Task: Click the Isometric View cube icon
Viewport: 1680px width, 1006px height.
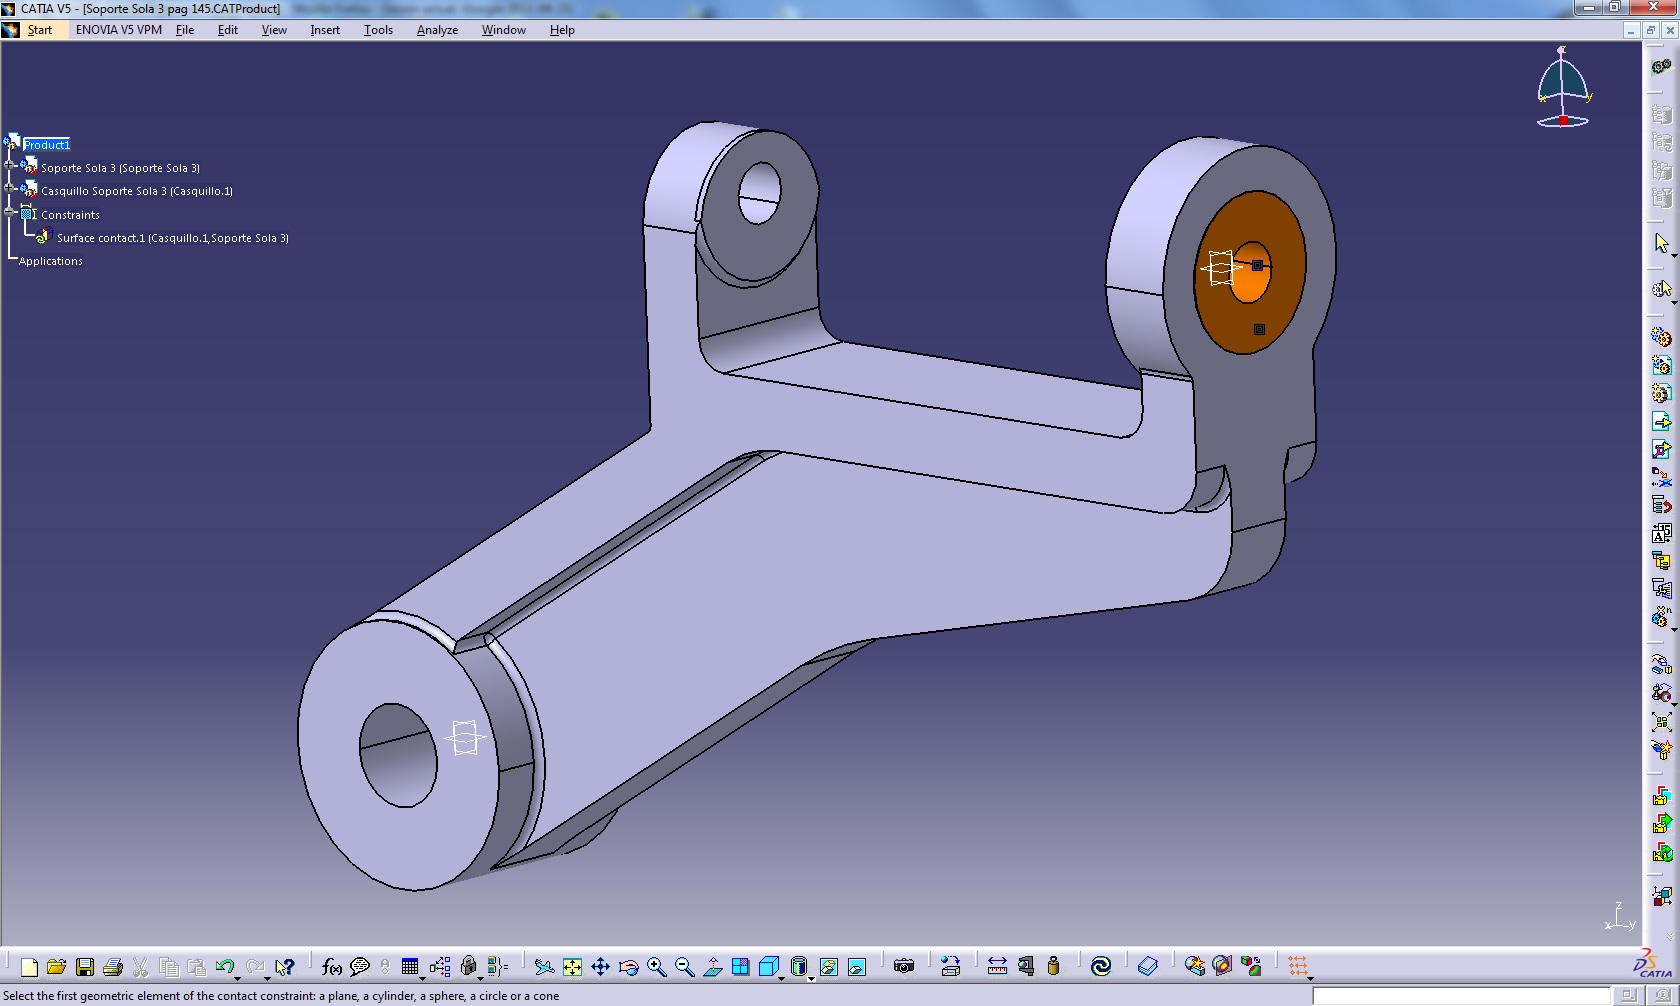Action: (768, 967)
